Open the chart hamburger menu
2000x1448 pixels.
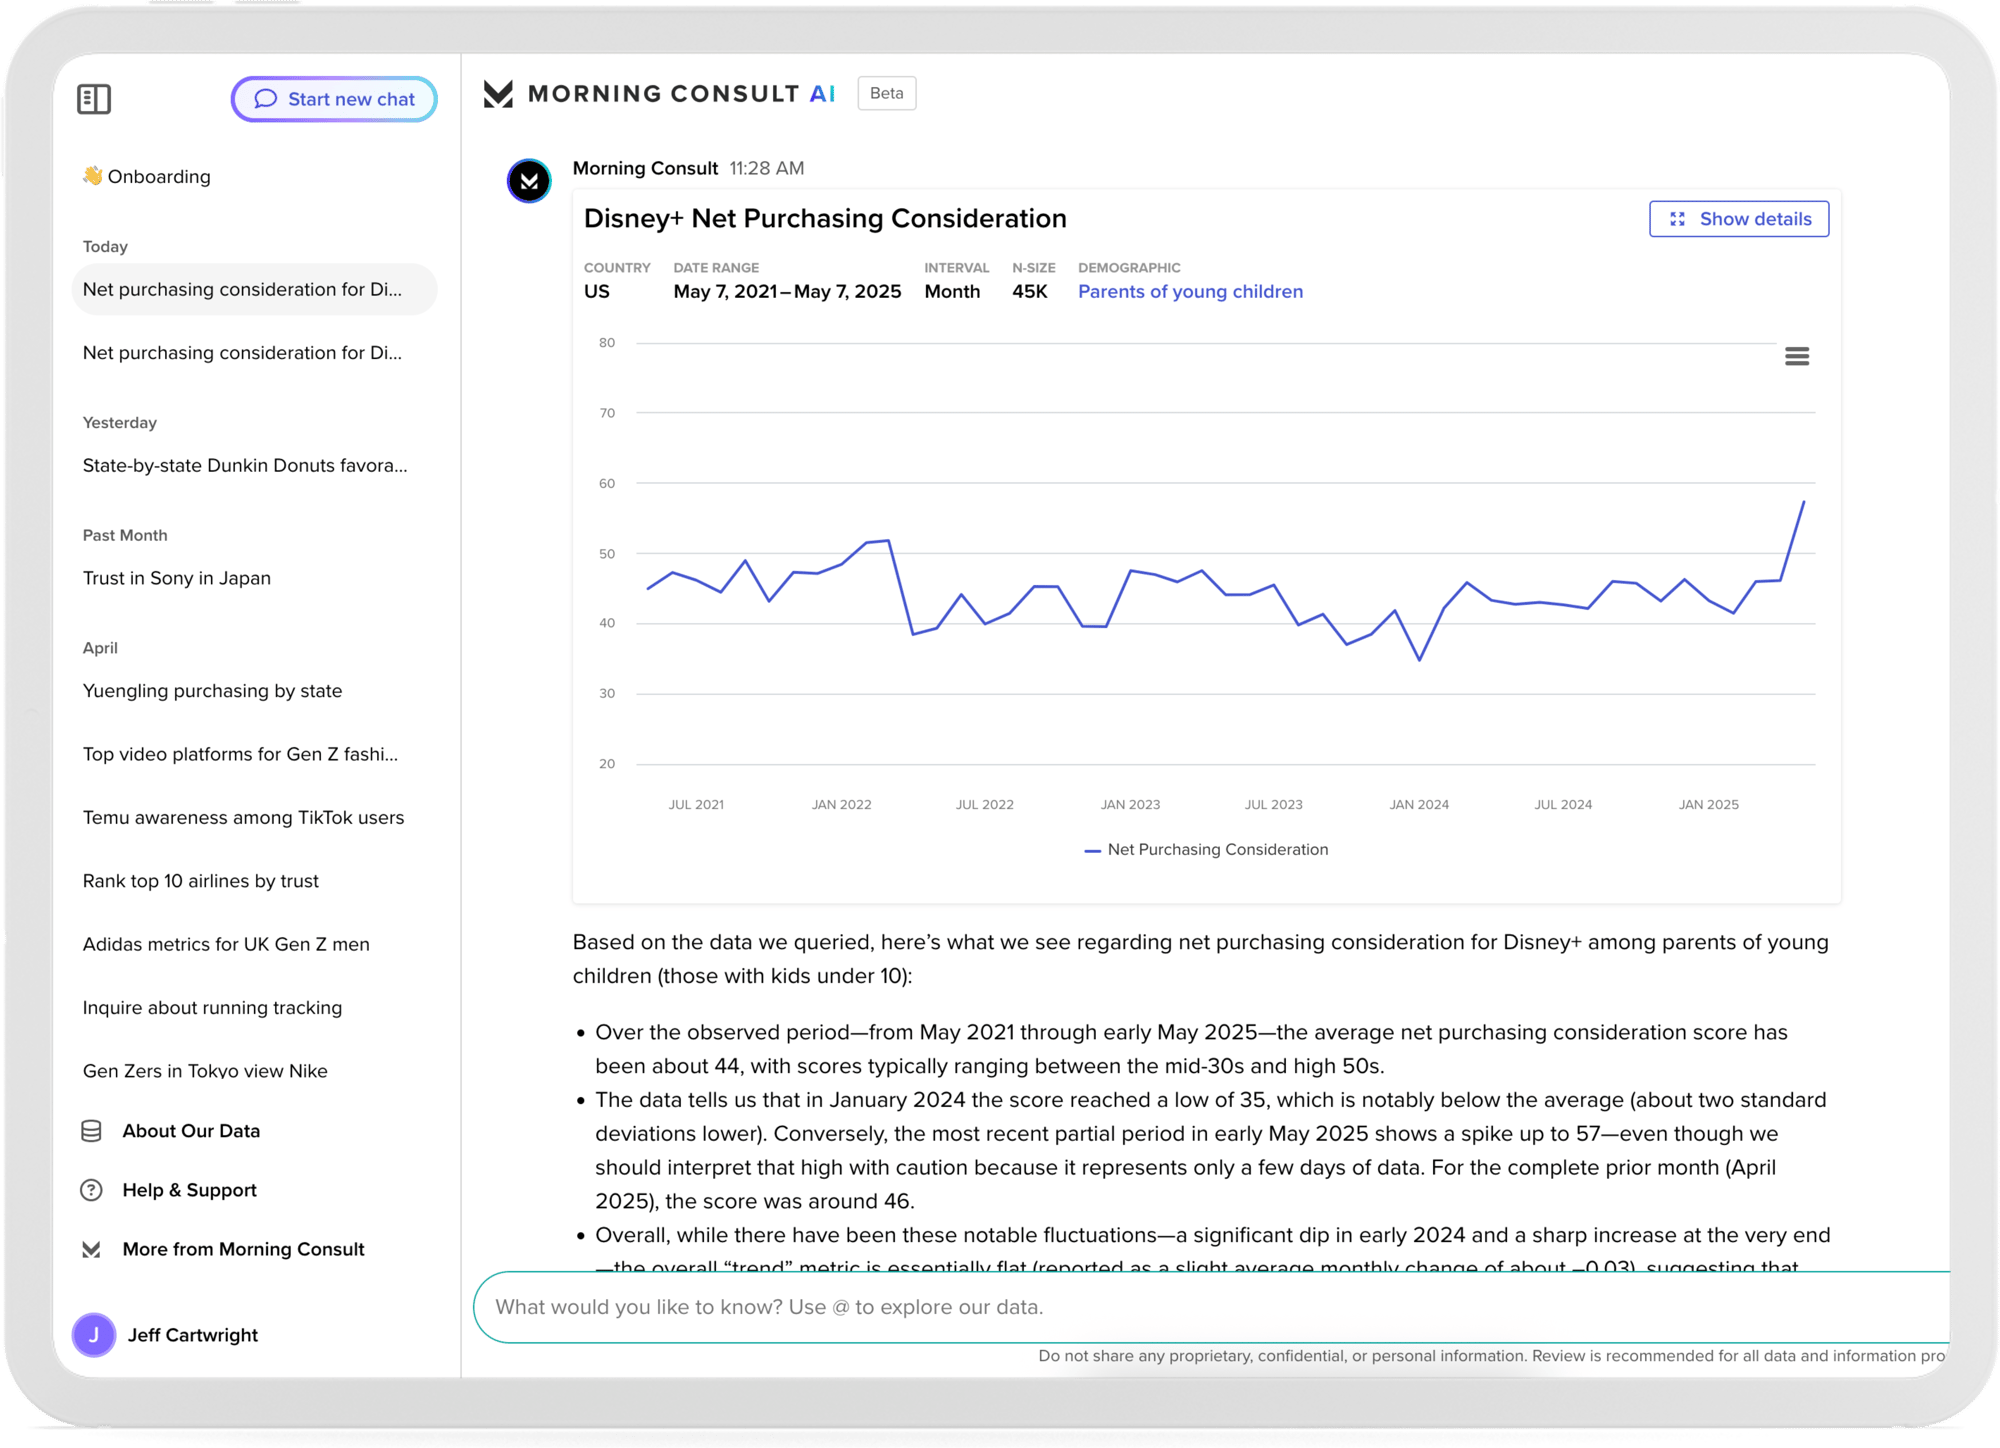(x=1796, y=356)
